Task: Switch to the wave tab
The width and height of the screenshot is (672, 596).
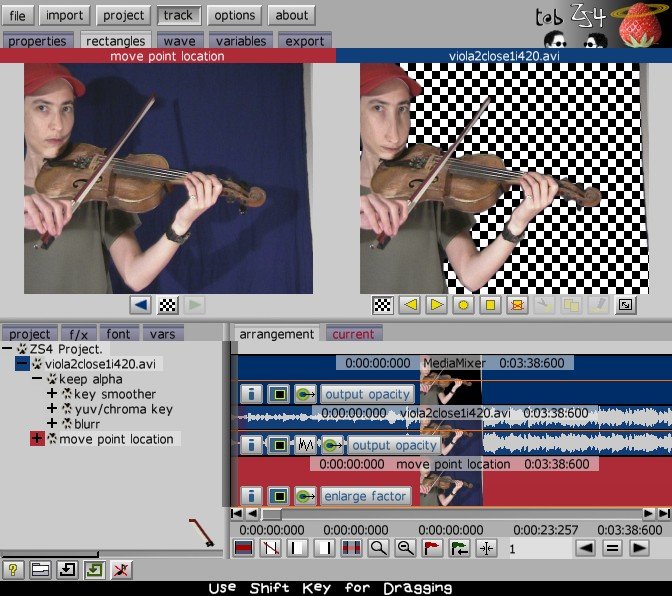Action: [179, 41]
